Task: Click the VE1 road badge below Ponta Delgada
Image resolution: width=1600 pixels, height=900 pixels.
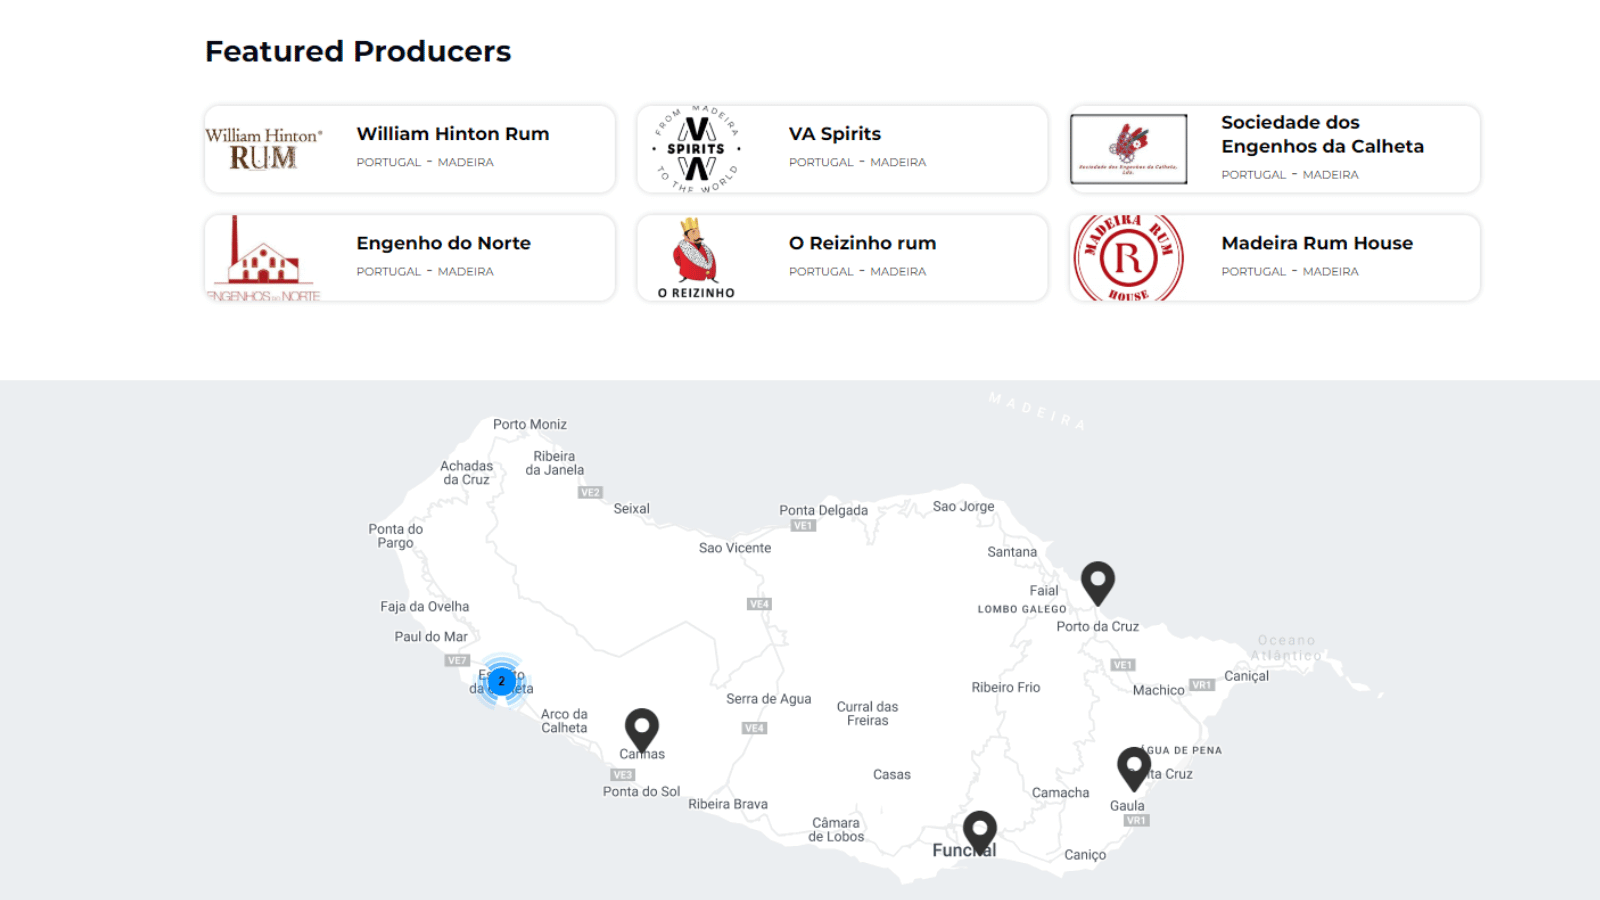Action: [804, 525]
